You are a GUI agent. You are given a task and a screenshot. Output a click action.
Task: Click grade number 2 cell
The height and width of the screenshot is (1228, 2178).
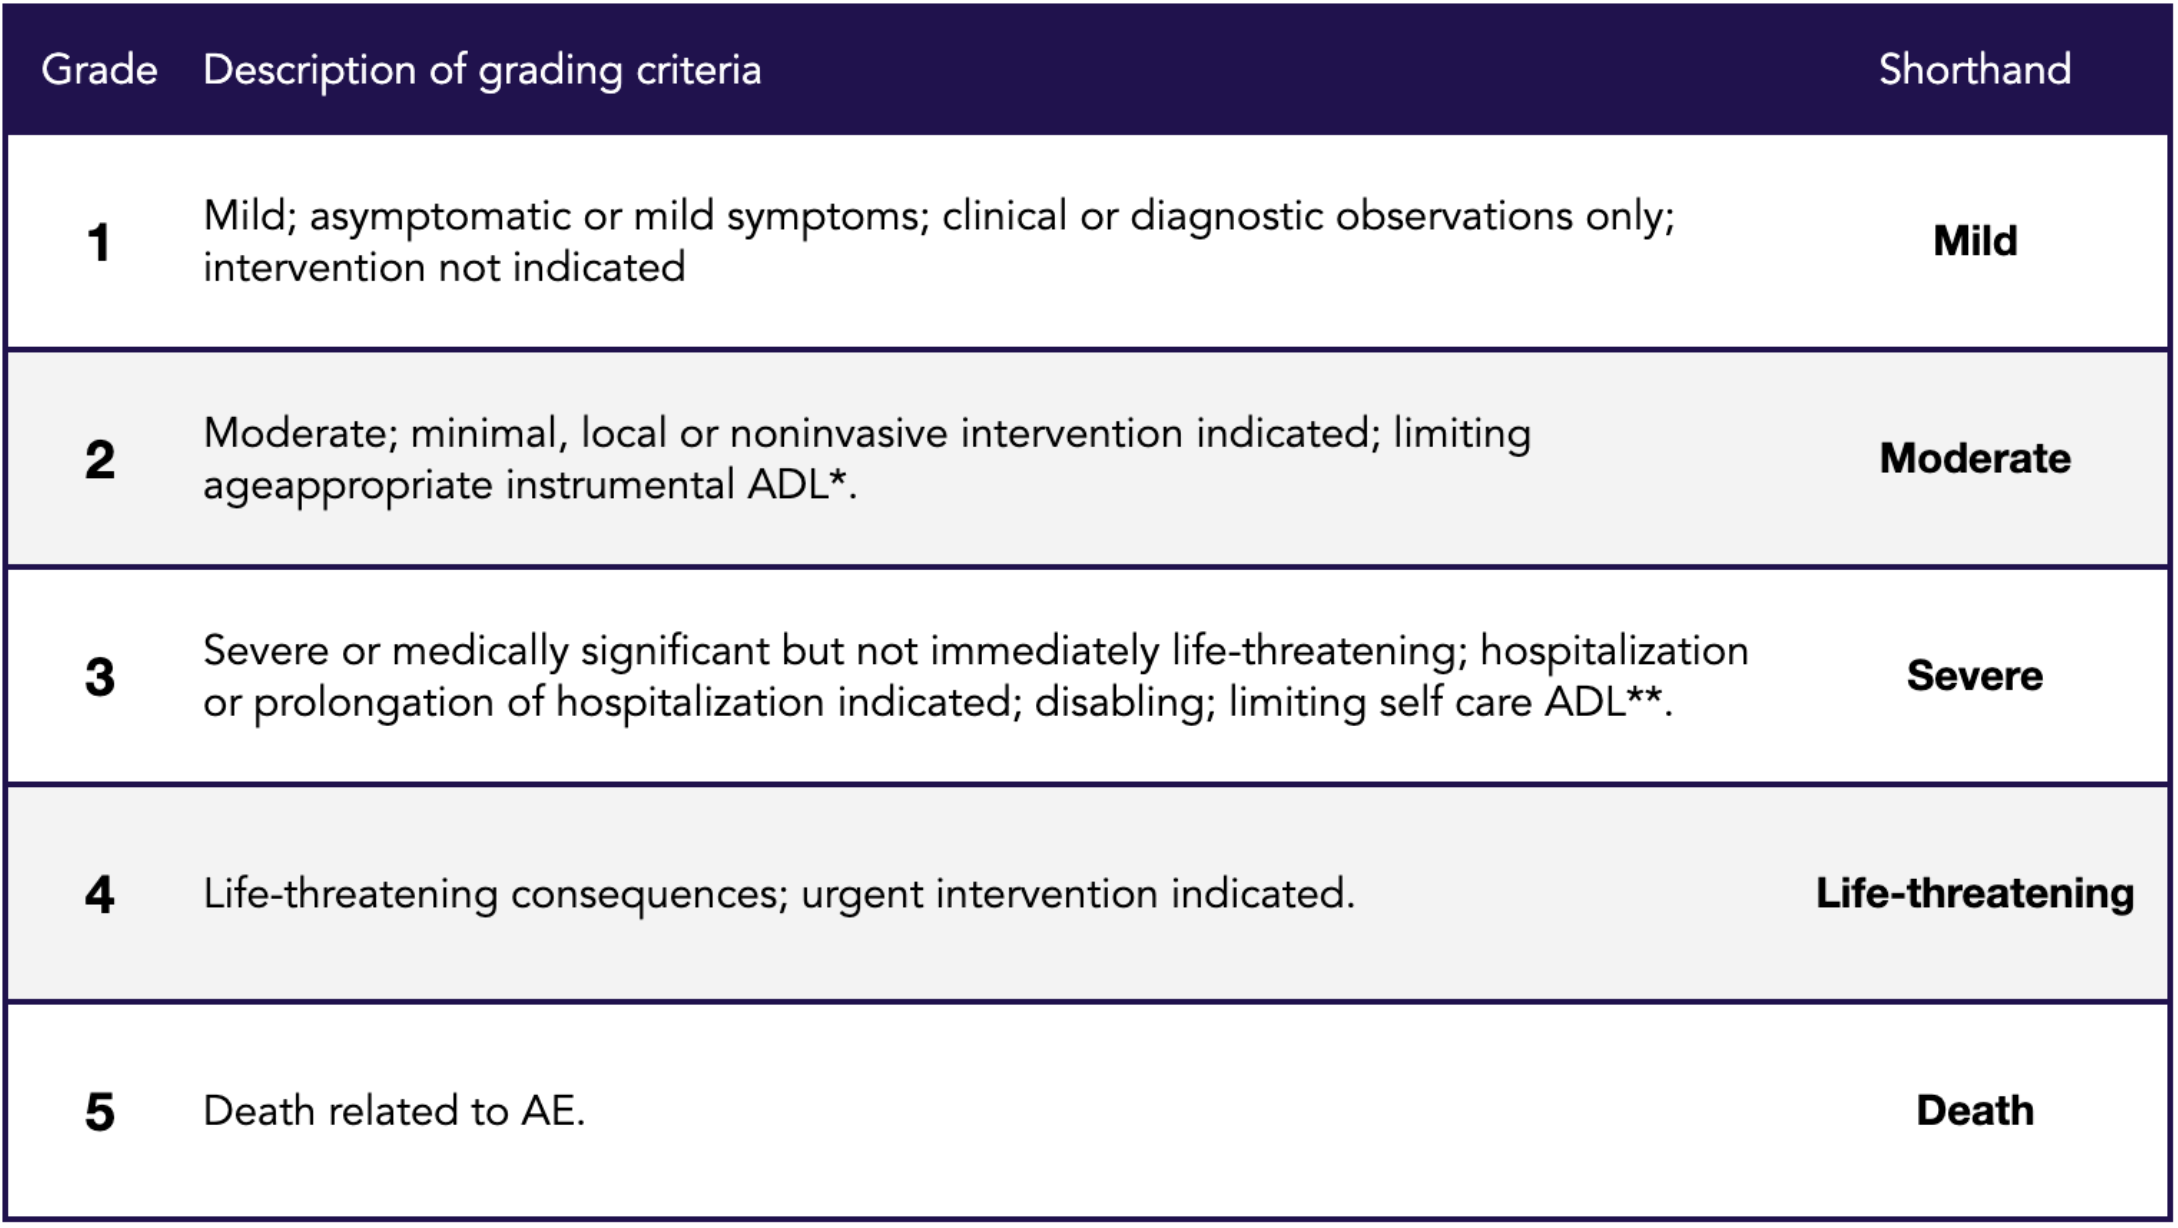pyautogui.click(x=99, y=460)
